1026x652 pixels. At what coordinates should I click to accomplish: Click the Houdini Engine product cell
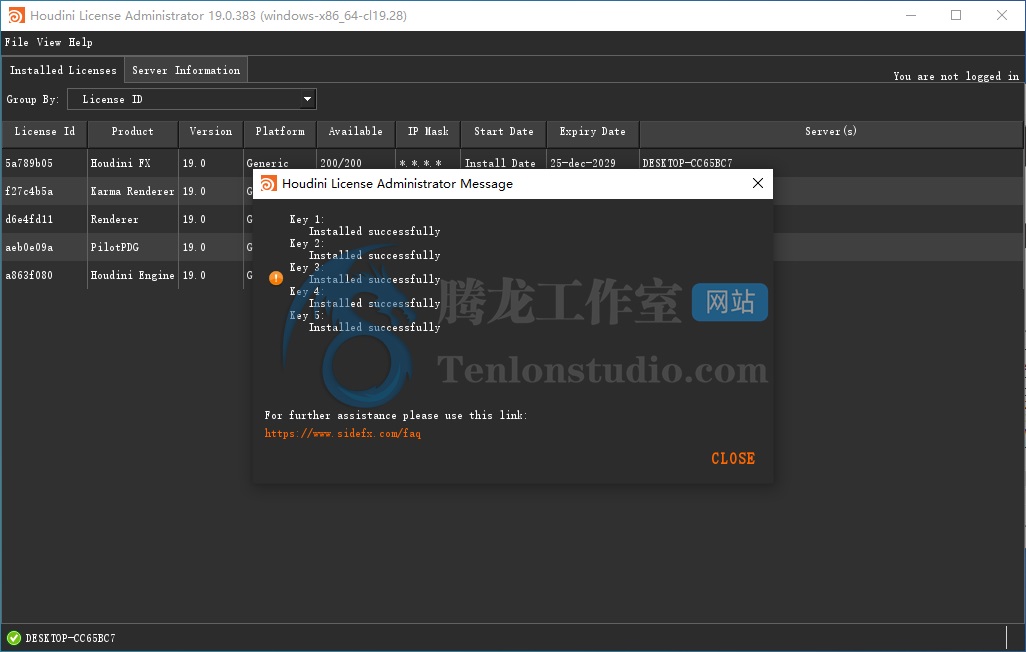tap(132, 276)
